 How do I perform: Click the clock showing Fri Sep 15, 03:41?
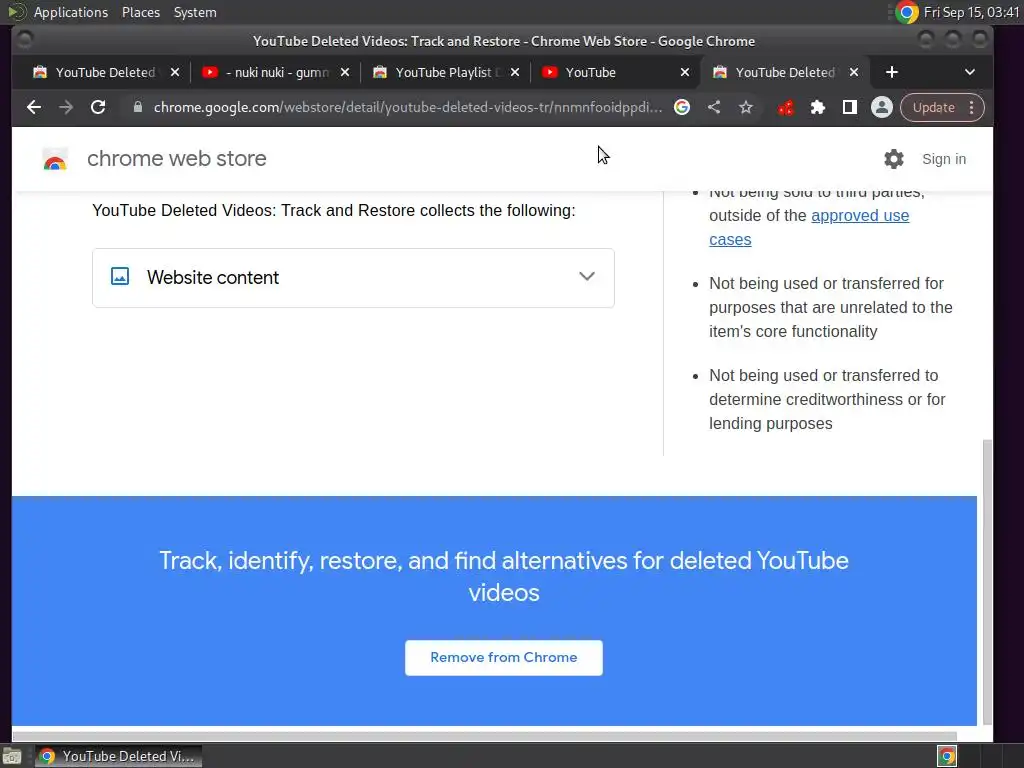point(971,12)
